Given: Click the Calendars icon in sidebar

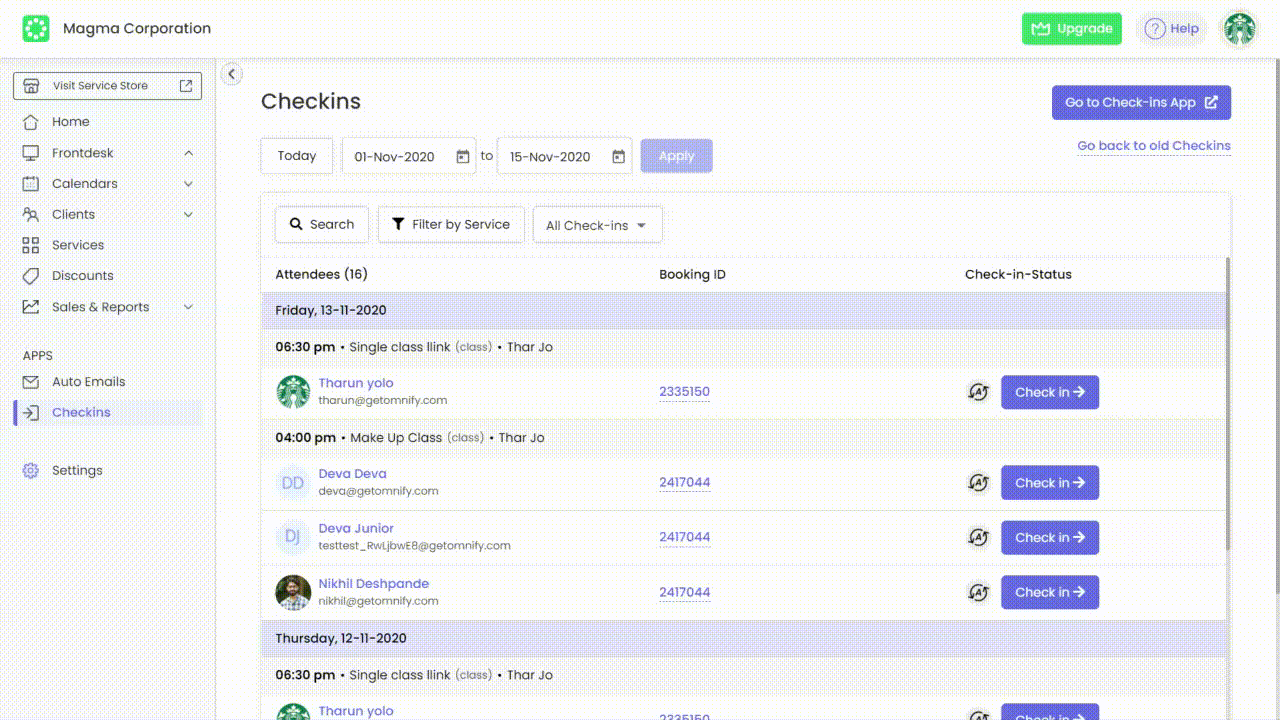Looking at the screenshot, I should 31,184.
